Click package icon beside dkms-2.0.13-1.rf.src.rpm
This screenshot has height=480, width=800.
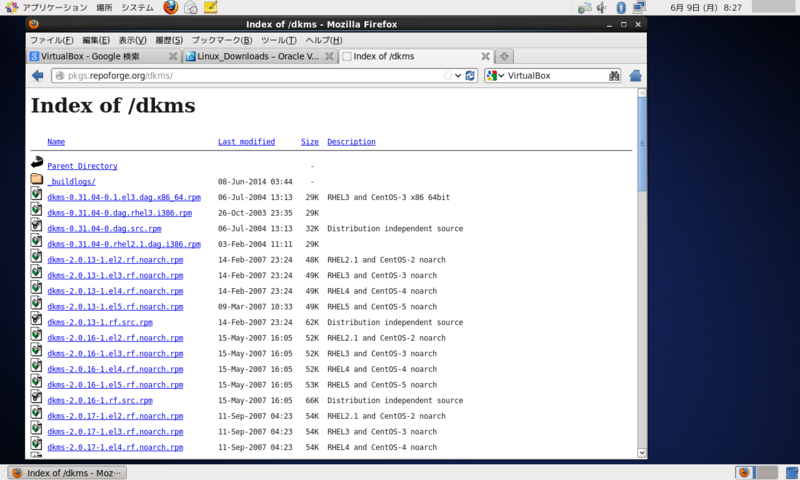36,318
